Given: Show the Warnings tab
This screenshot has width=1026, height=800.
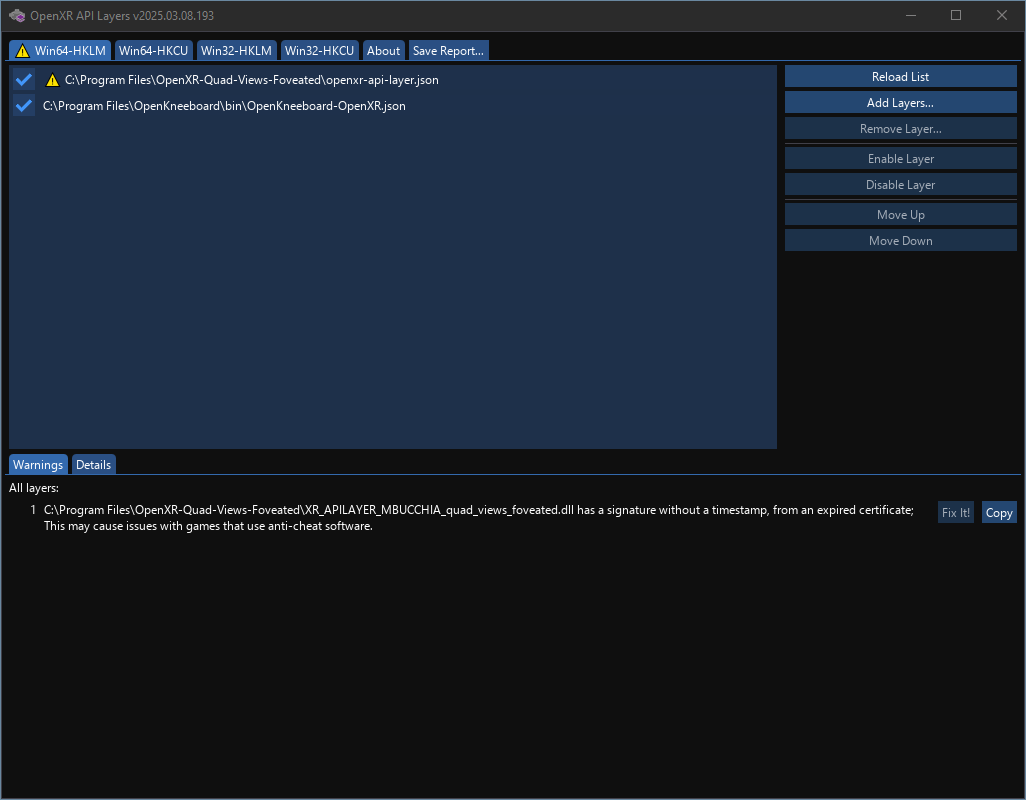Looking at the screenshot, I should 38,464.
